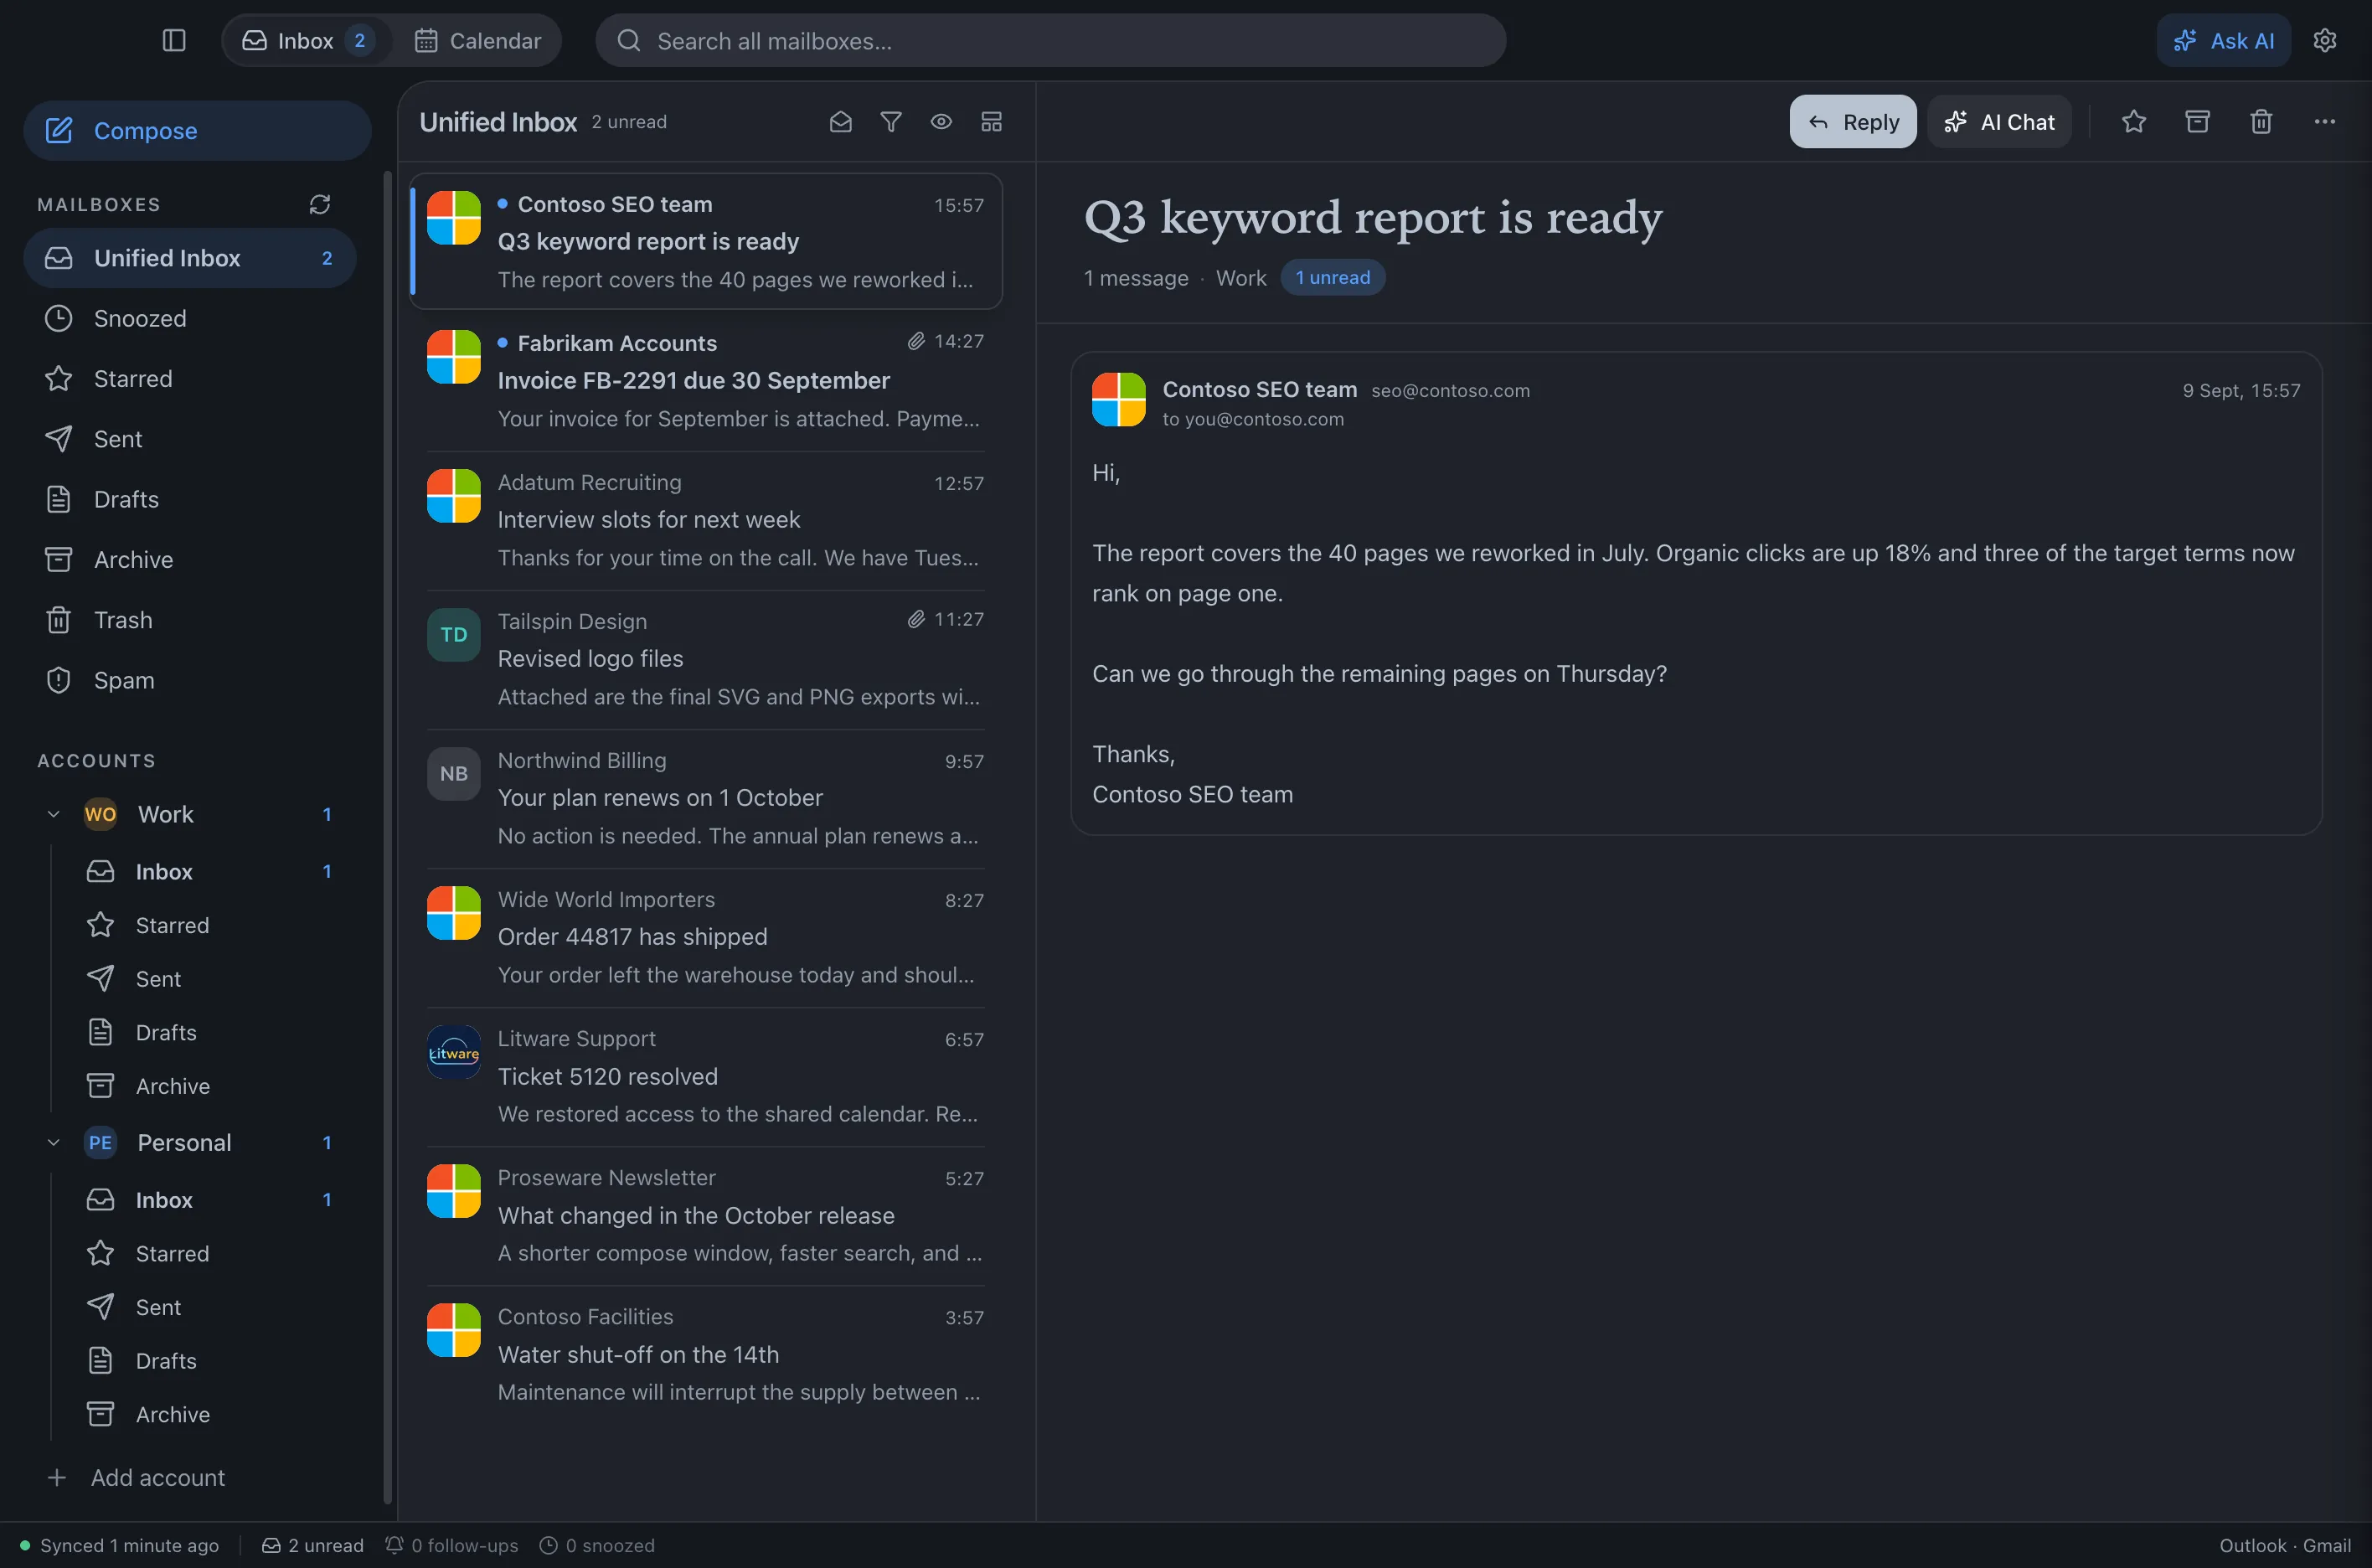The image size is (2372, 1568).
Task: Go to the Sent mailbox in Mailboxes
Action: click(190, 439)
